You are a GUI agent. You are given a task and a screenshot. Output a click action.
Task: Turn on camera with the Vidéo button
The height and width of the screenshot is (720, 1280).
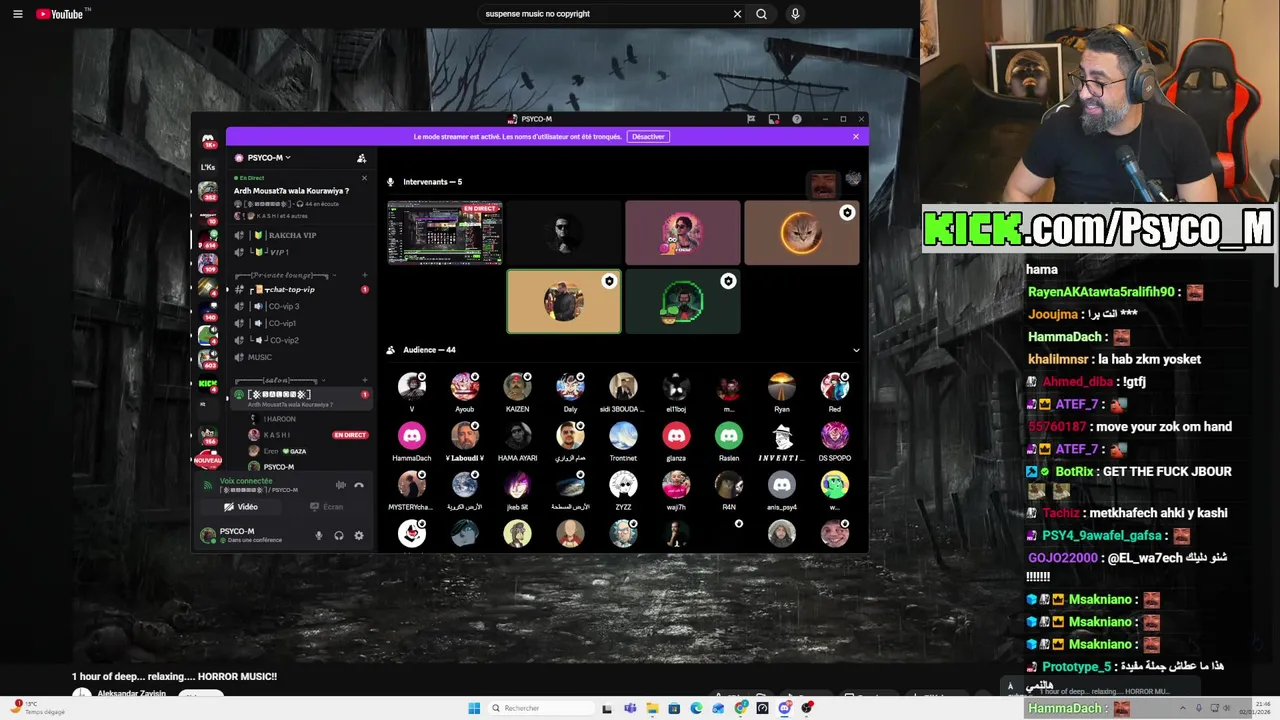(x=240, y=507)
